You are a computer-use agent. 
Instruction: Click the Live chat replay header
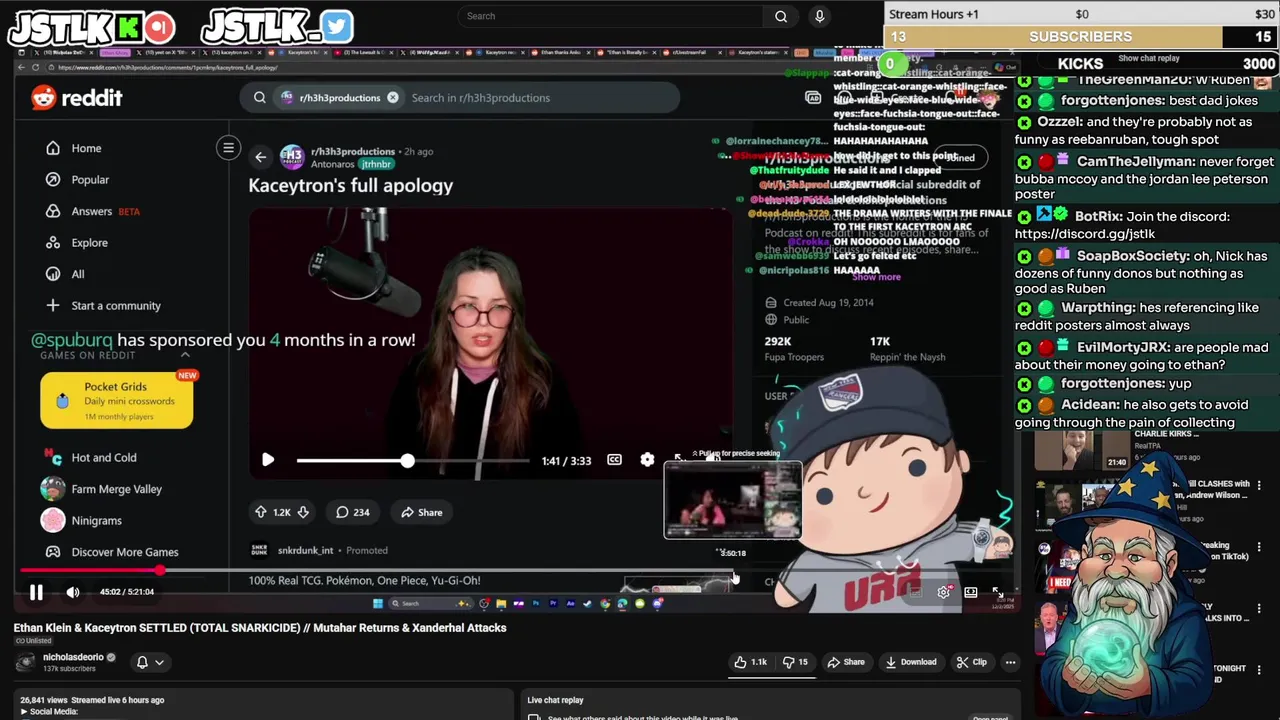click(x=555, y=700)
